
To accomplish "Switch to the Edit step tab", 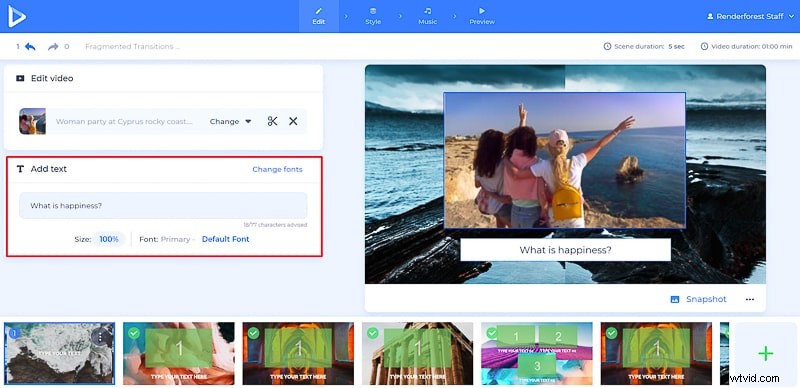I will [x=319, y=16].
